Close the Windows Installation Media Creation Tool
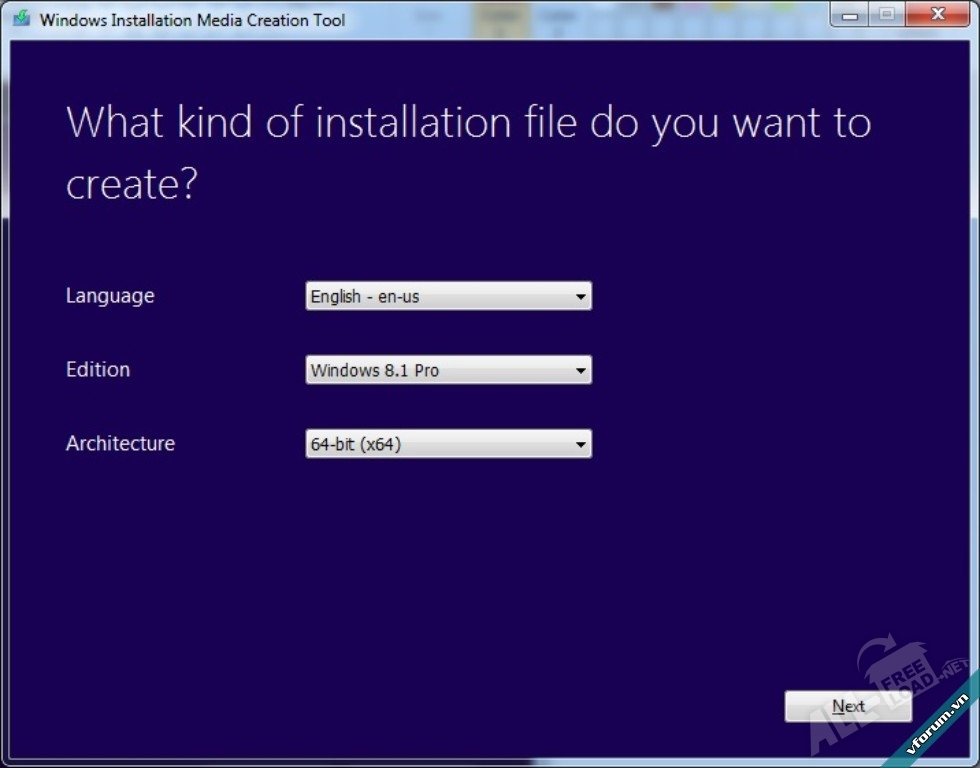980x768 pixels. 937,14
